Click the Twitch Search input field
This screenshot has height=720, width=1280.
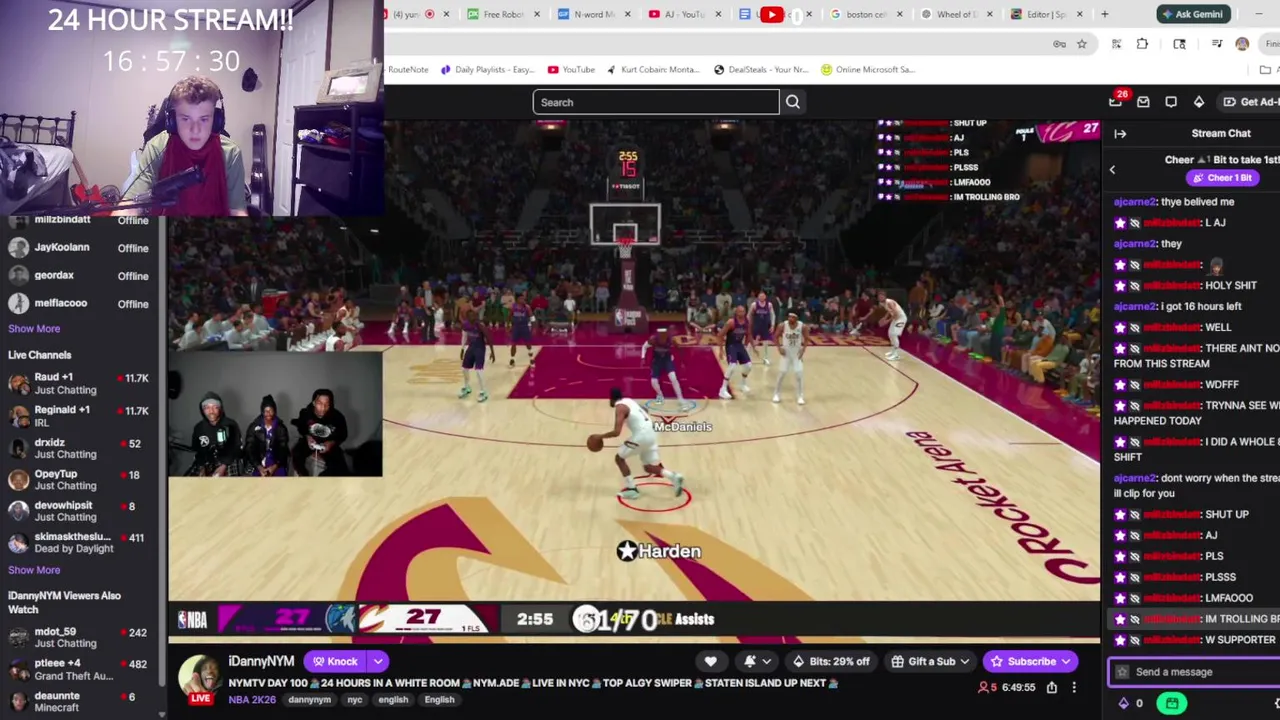pos(656,102)
